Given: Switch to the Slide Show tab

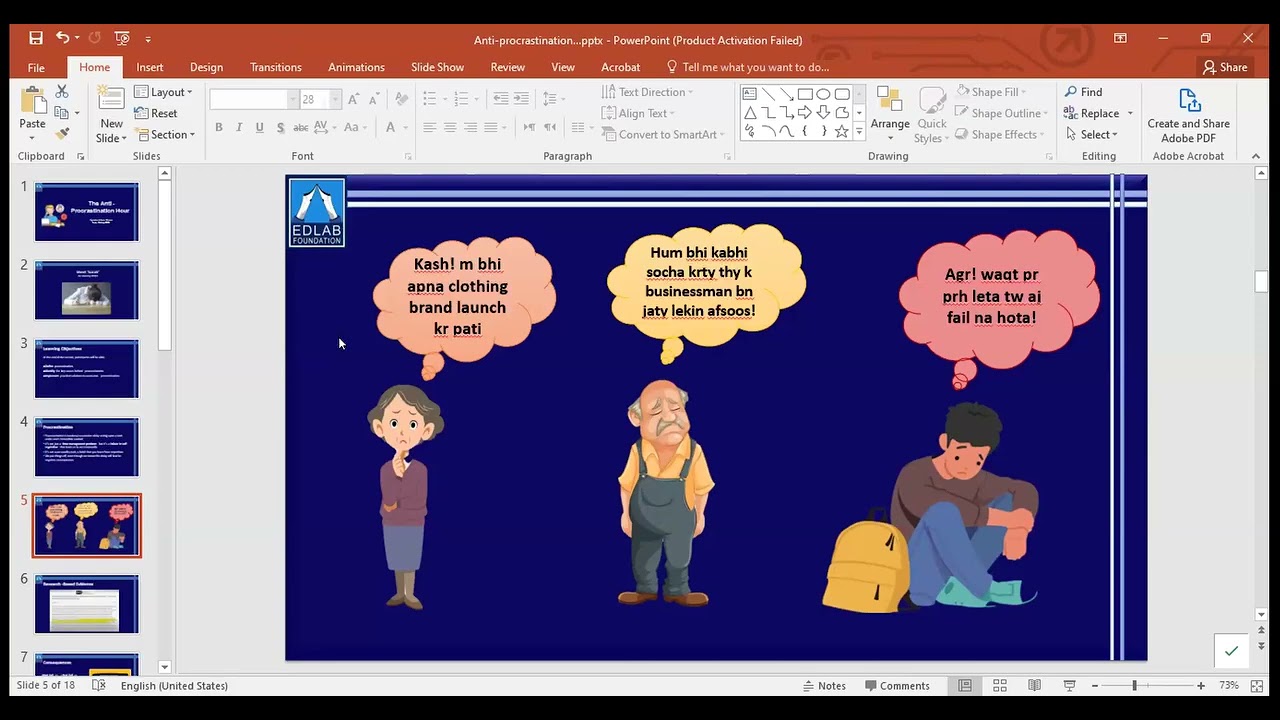Looking at the screenshot, I should [x=437, y=67].
